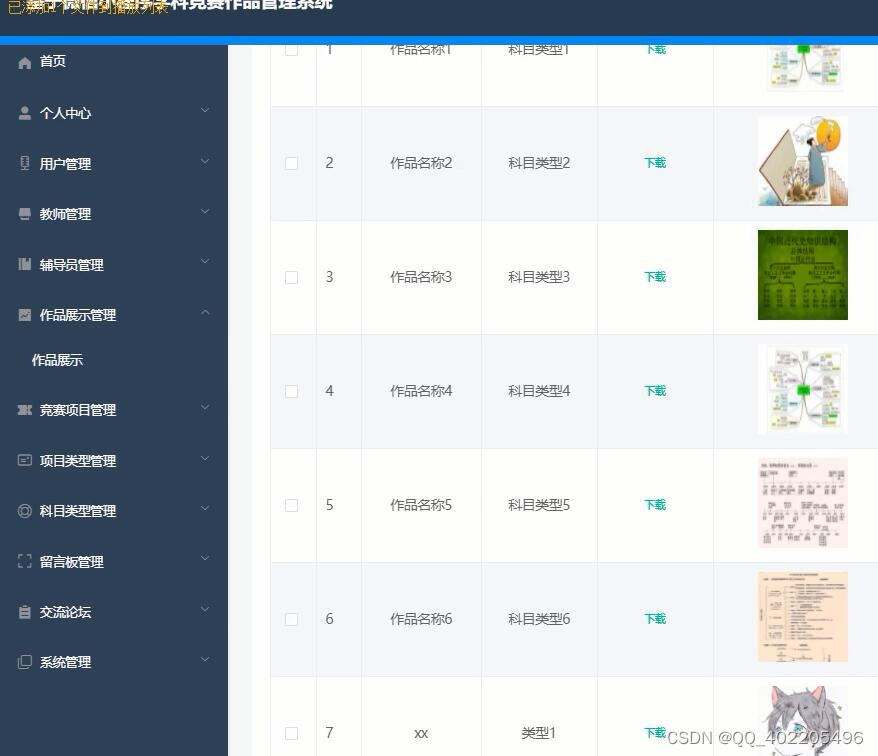Expand the 系统管理 menu chevron
This screenshot has height=756, width=878.
pos(206,659)
